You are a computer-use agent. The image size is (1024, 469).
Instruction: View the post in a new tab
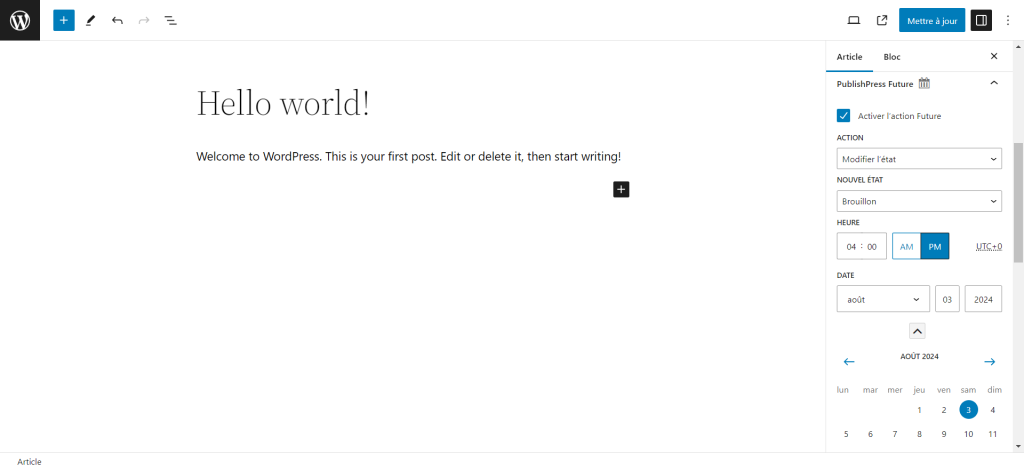[882, 20]
